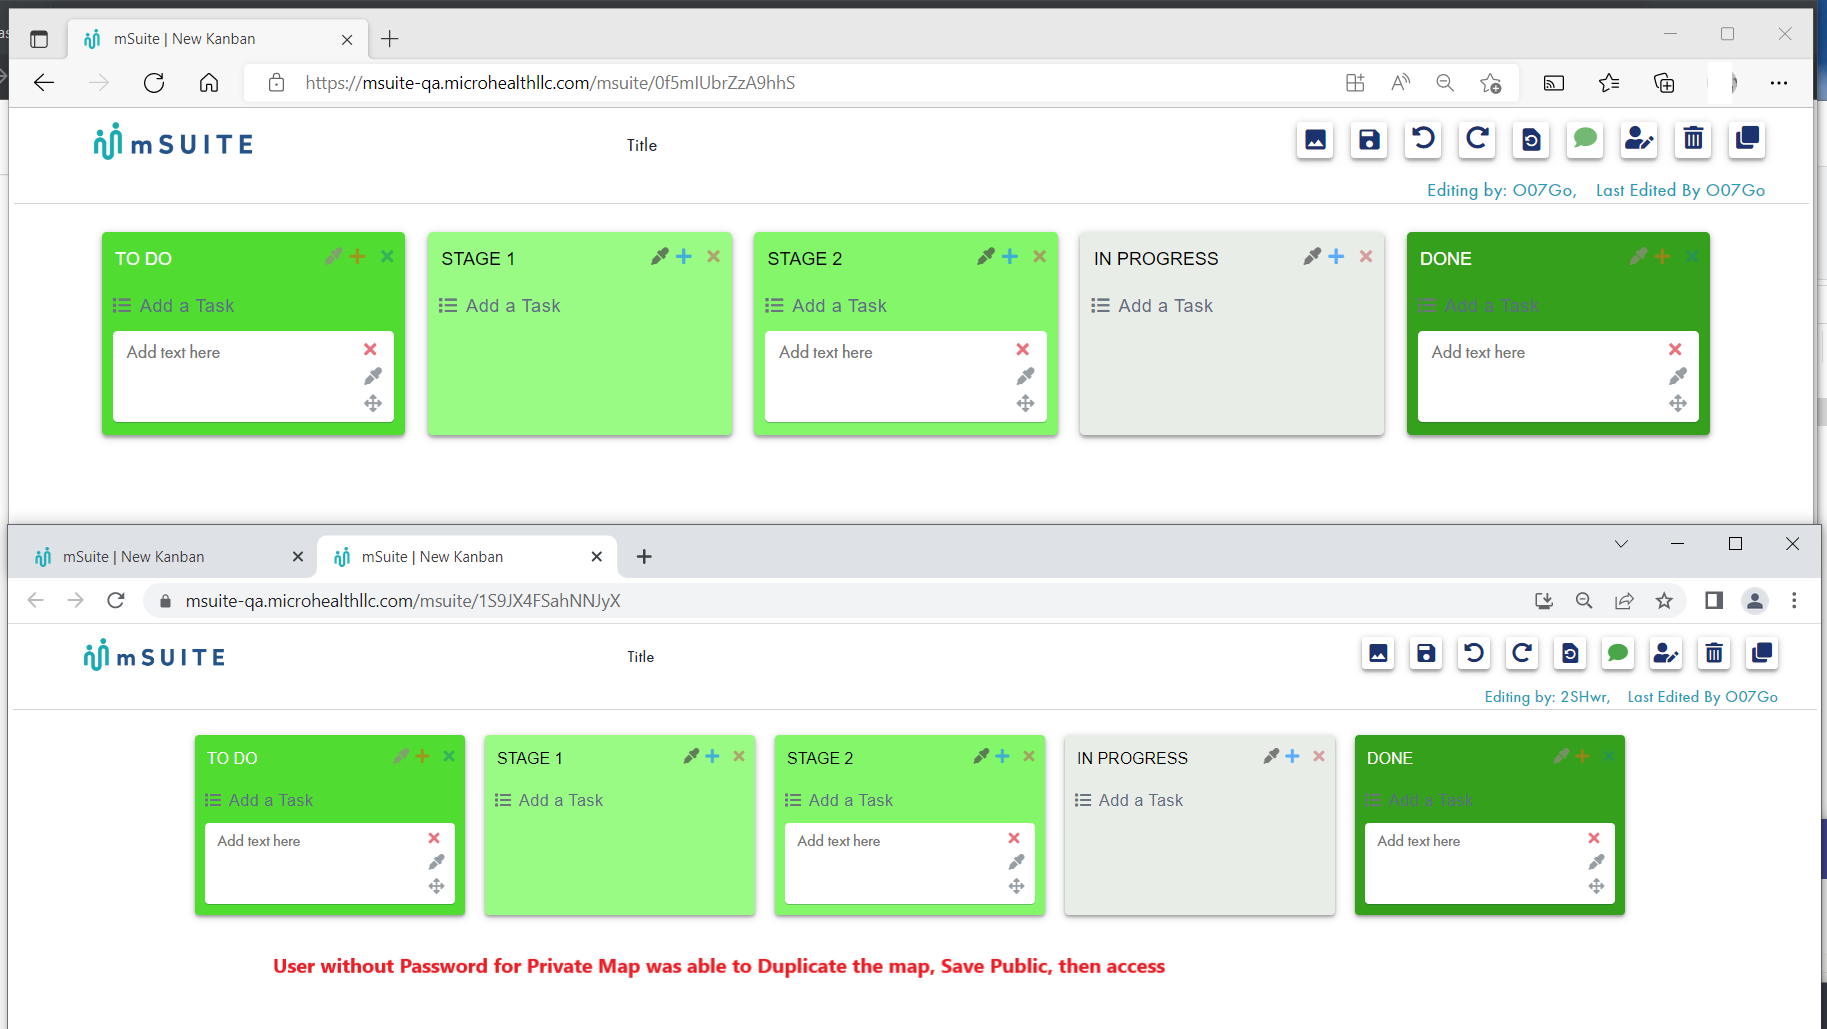Delete the task card in the DONE column
The width and height of the screenshot is (1827, 1029).
(x=1675, y=350)
